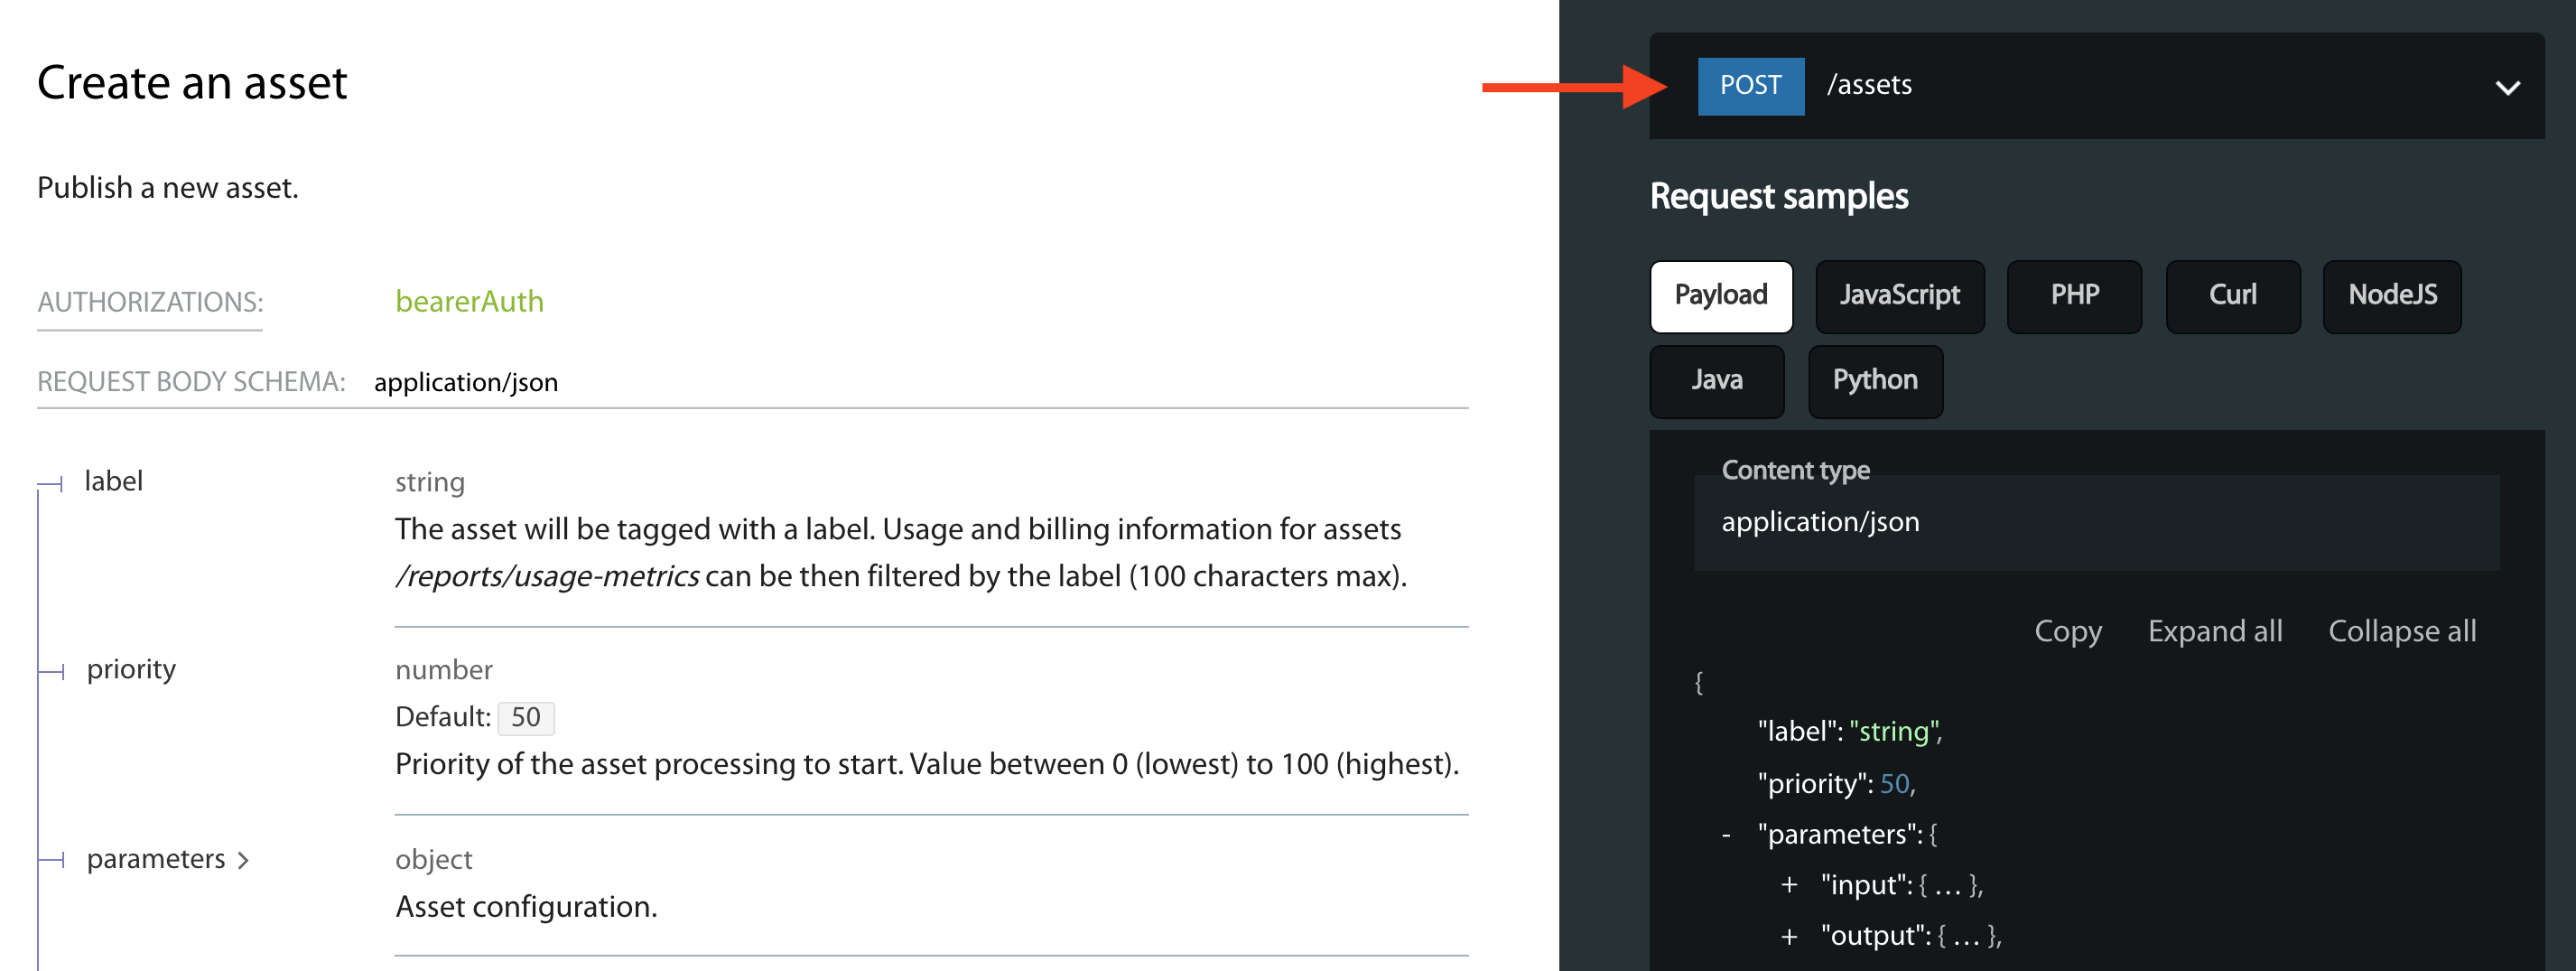This screenshot has height=971, width=2576.
Task: Open the bearerAuth authorization link
Action: click(x=469, y=301)
